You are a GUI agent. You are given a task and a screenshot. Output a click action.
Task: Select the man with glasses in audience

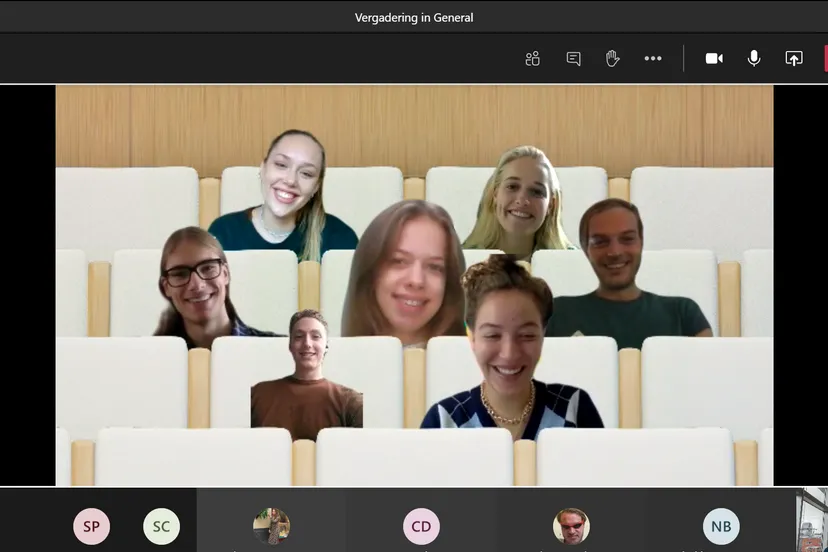point(197,285)
